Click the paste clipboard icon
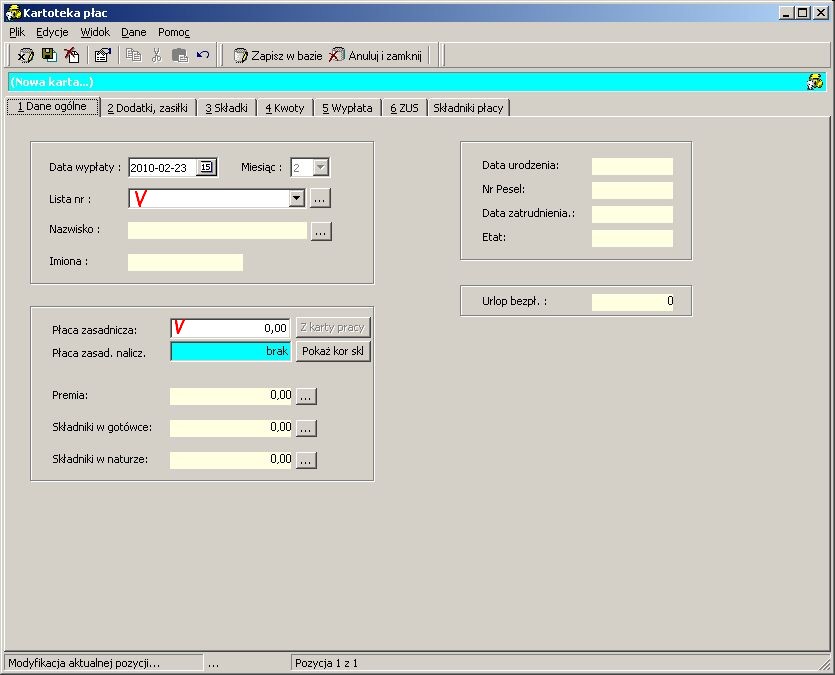 [x=179, y=55]
